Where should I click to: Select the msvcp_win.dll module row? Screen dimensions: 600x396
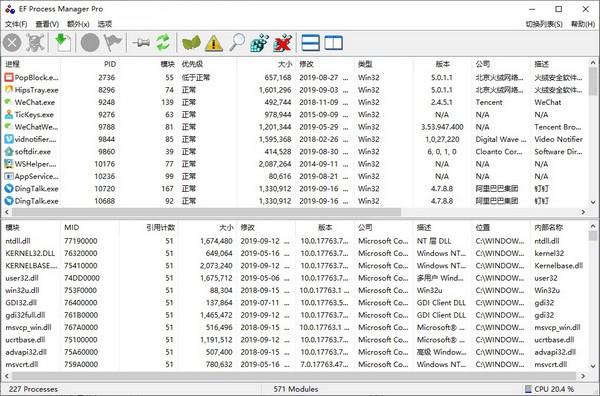(295, 328)
